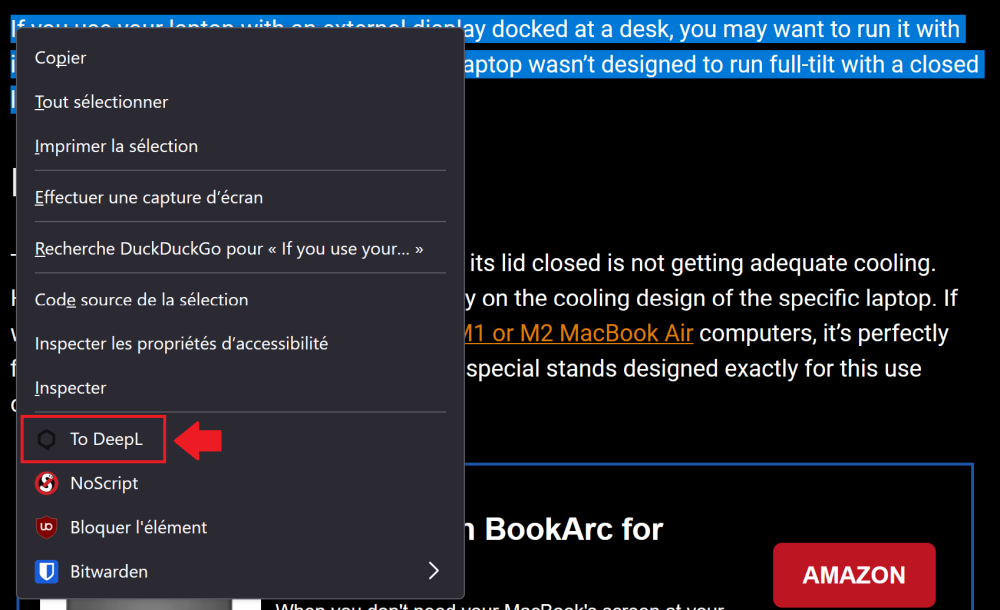Click the Bitwarden shield icon
The image size is (1000, 610).
(47, 571)
